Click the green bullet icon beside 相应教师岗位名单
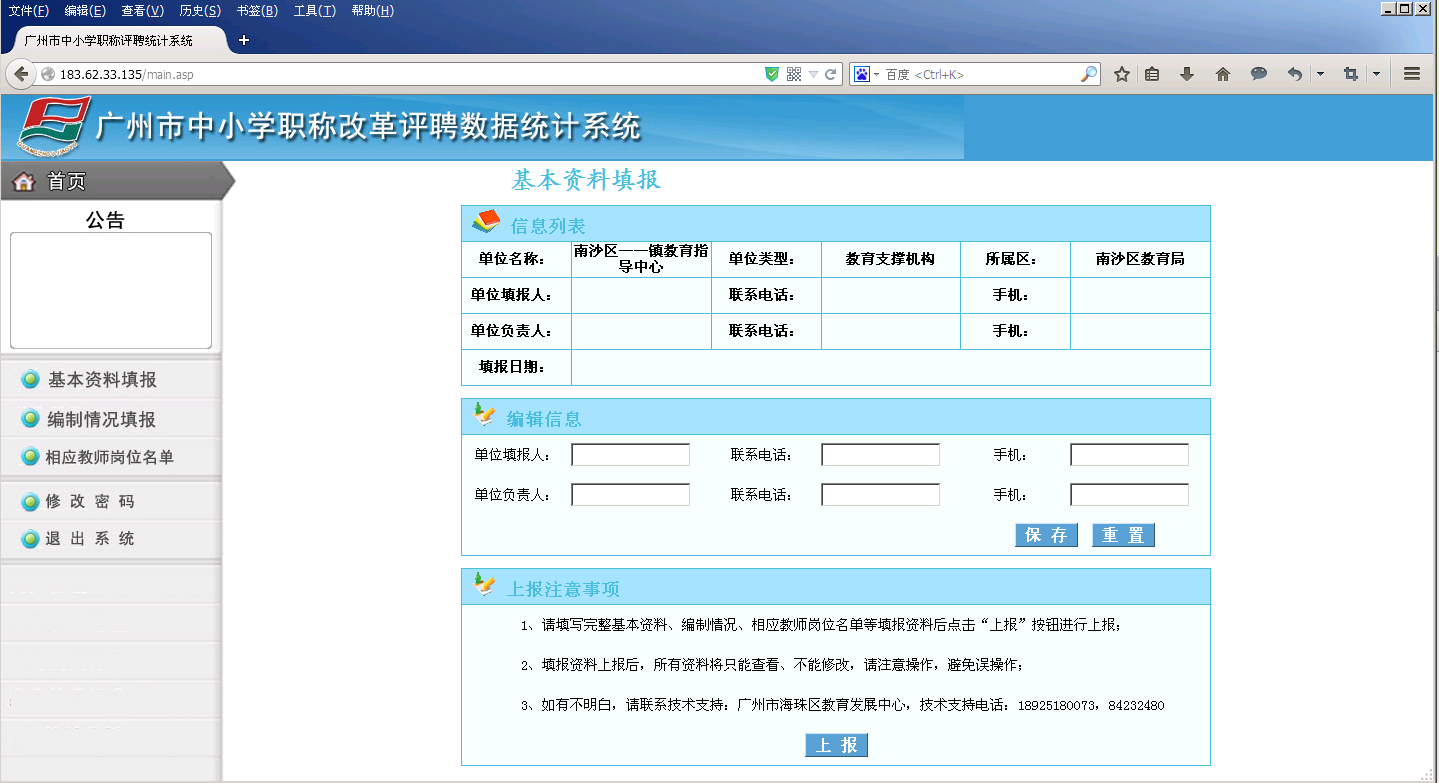Screen dimensions: 1439x783 pyautogui.click(x=31, y=457)
